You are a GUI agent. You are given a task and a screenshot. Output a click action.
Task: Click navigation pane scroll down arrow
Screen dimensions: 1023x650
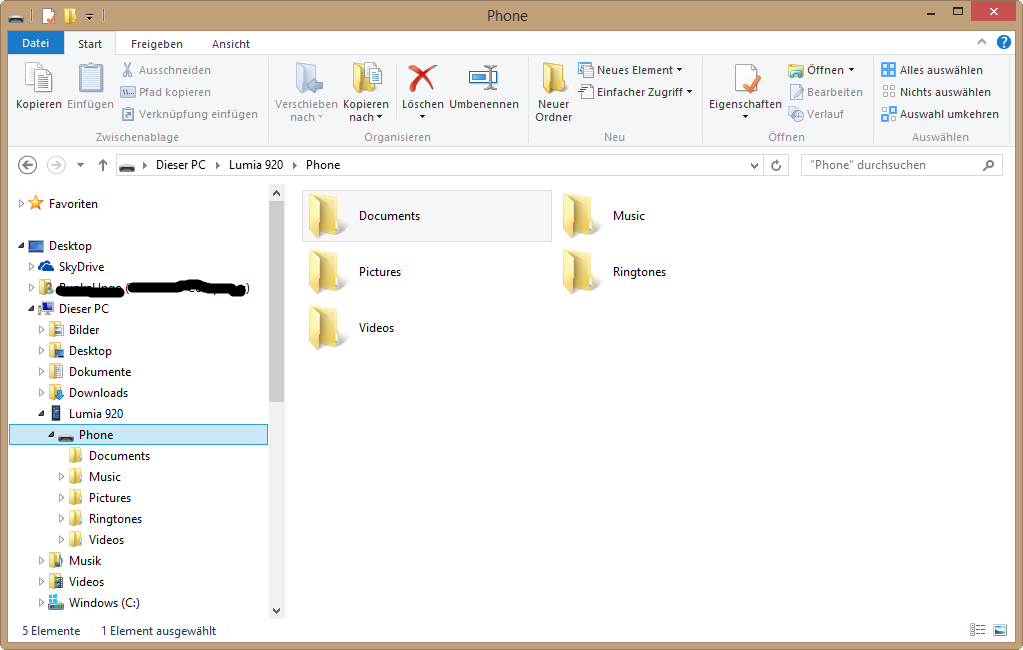click(x=277, y=611)
